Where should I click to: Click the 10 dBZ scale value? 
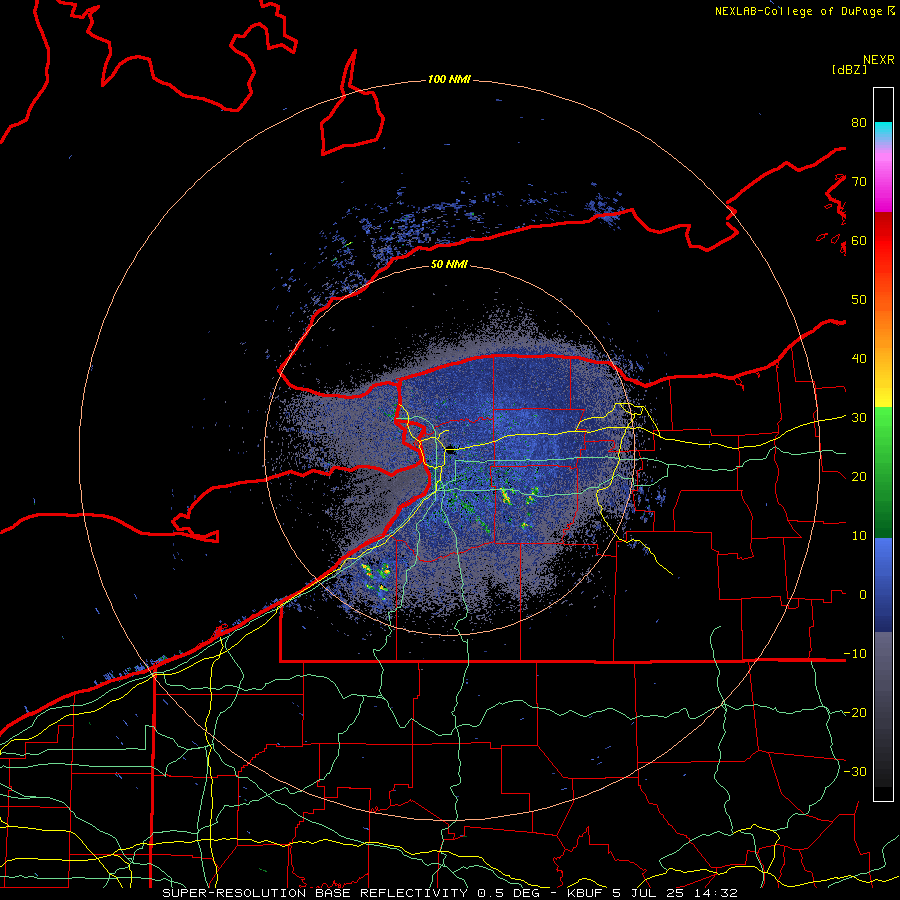[x=859, y=536]
